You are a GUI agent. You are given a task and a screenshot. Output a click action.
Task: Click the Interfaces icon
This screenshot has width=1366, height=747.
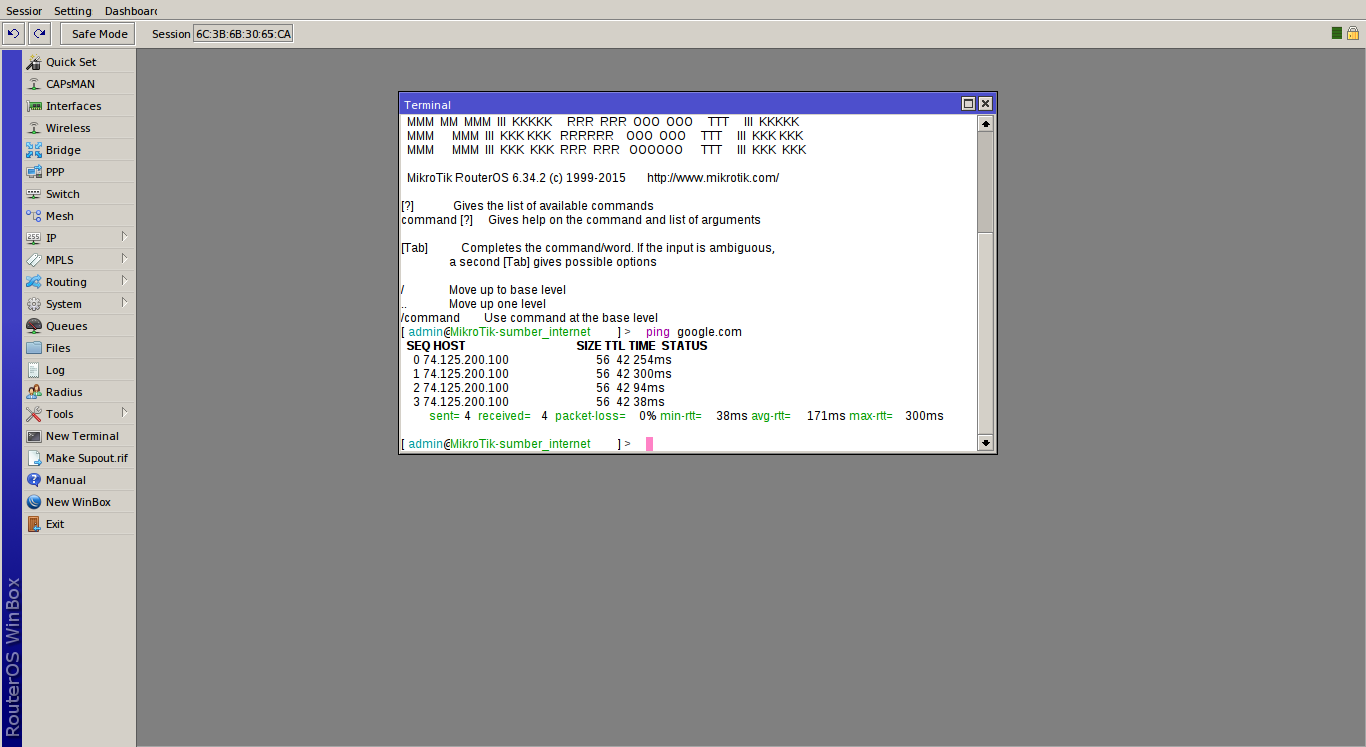click(34, 106)
